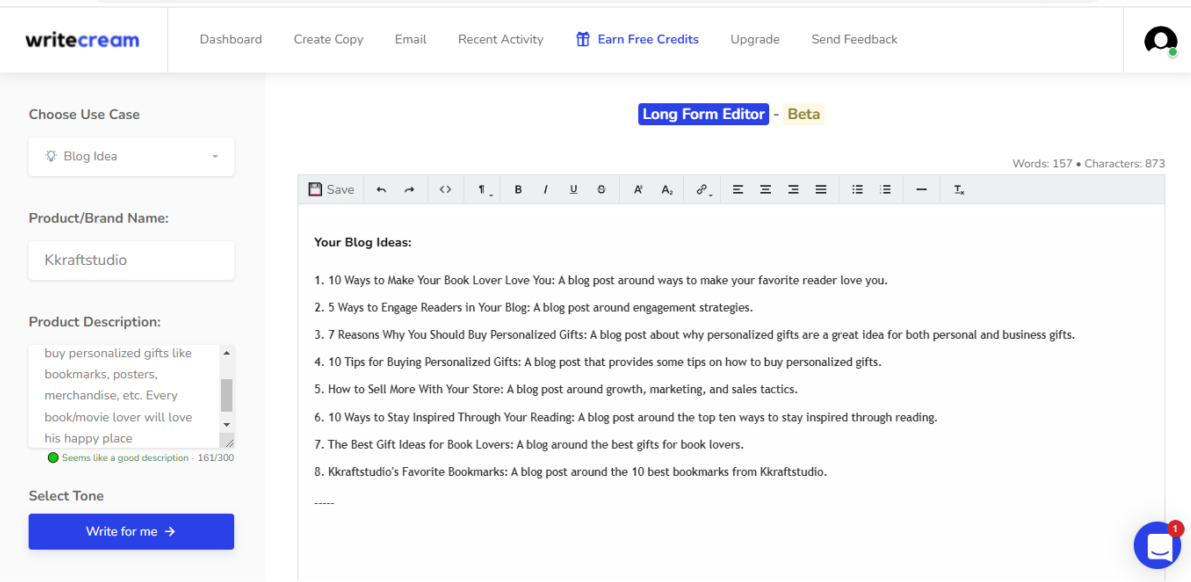Center align text

click(766, 189)
